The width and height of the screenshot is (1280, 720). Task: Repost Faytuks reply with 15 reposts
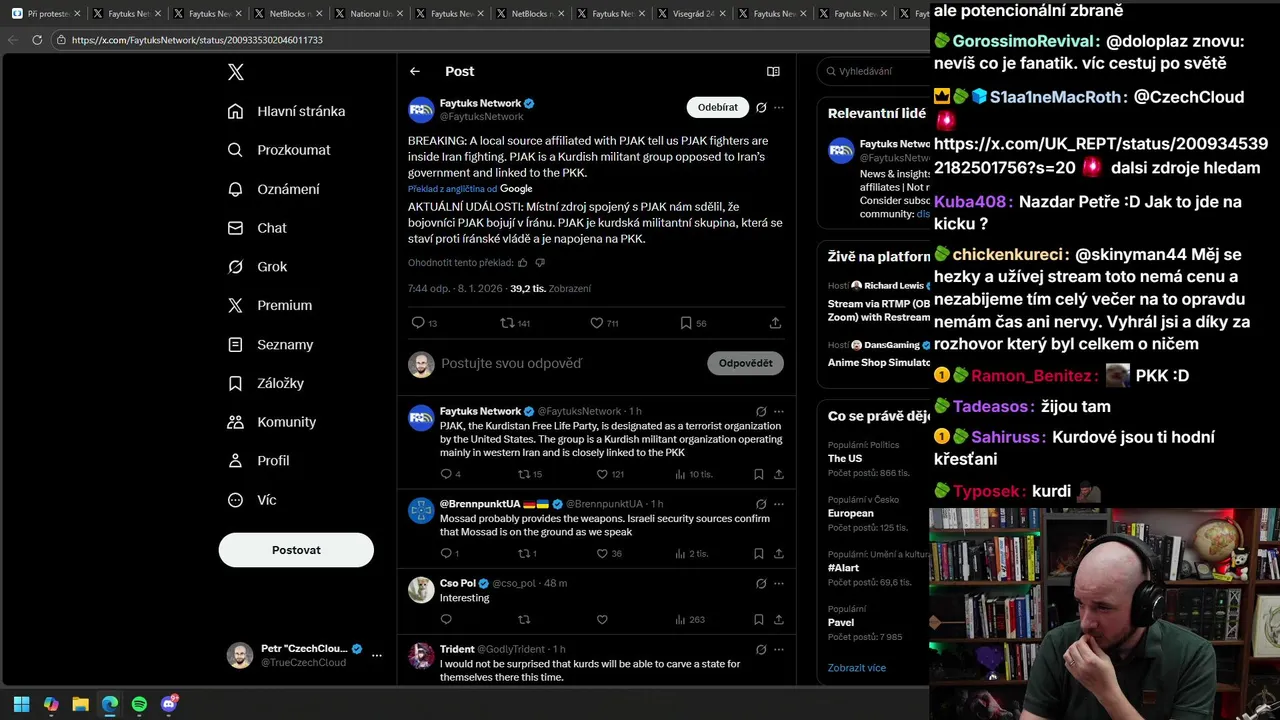[530, 474]
